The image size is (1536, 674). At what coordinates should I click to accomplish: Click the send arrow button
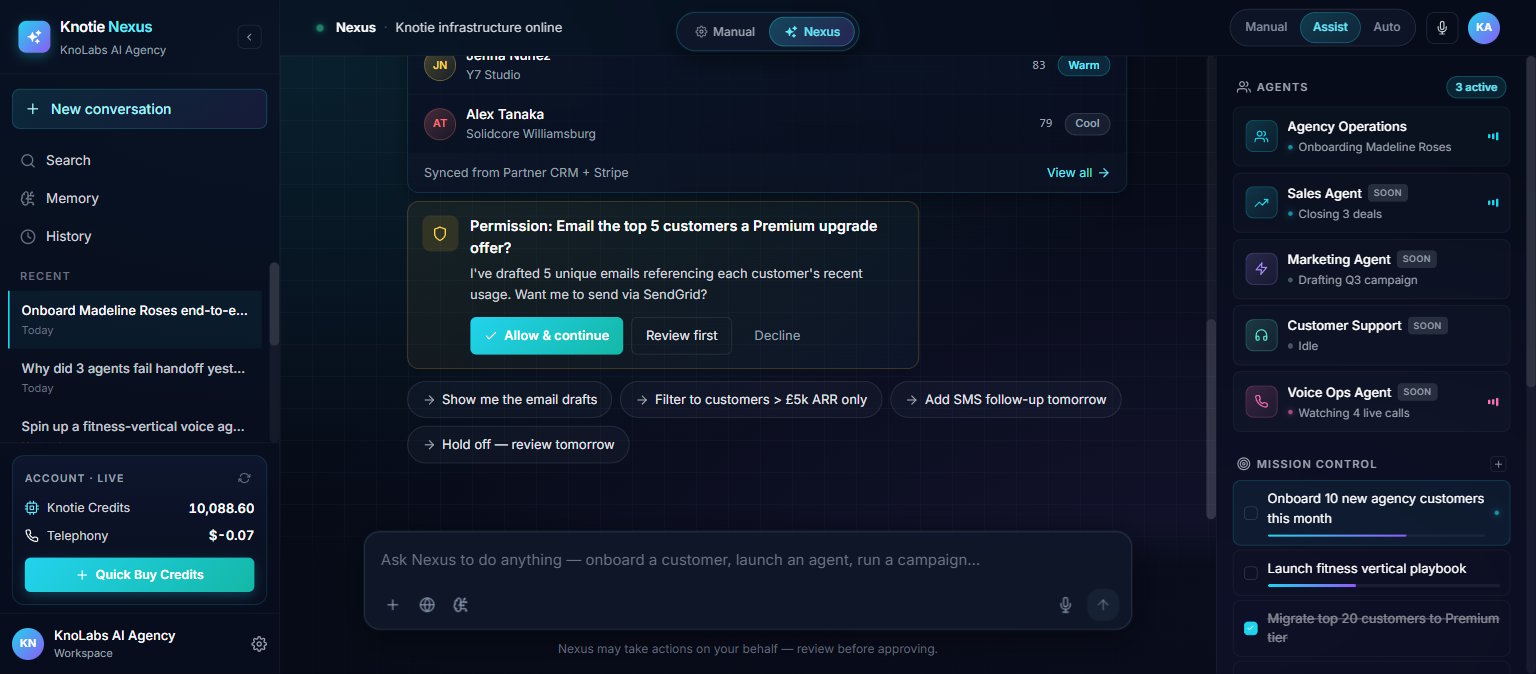tap(1103, 605)
